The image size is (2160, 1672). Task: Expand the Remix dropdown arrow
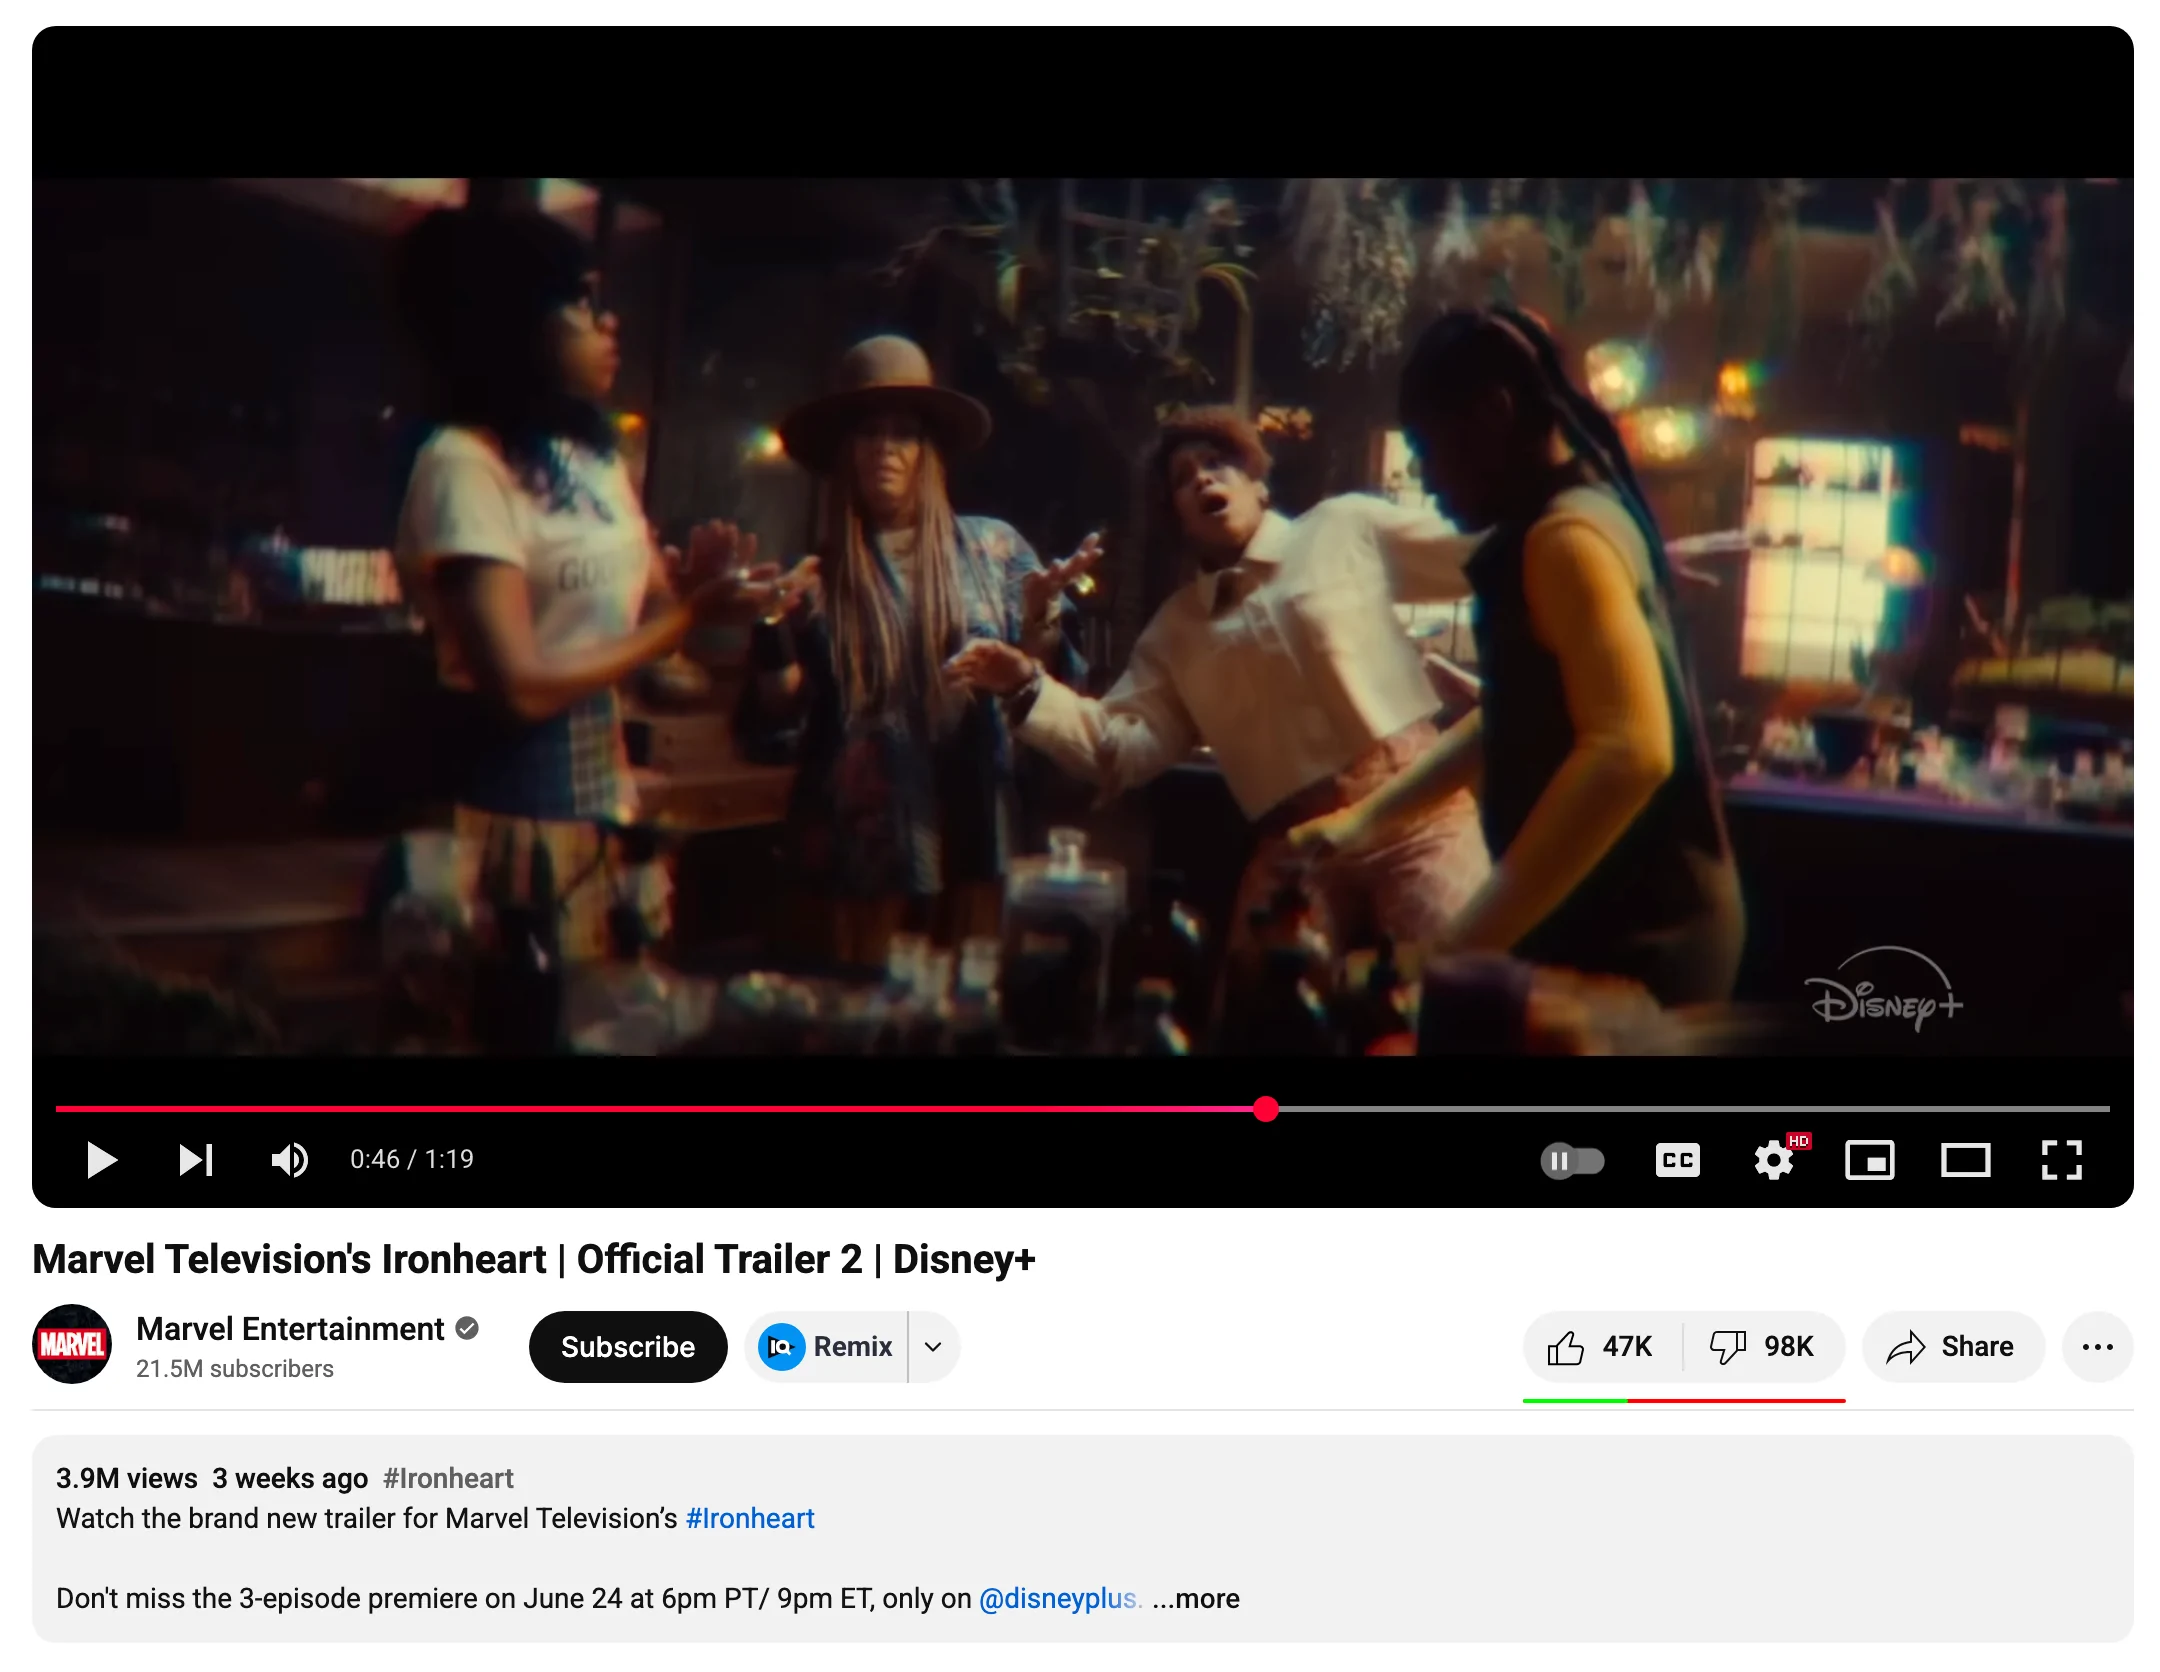click(x=934, y=1347)
